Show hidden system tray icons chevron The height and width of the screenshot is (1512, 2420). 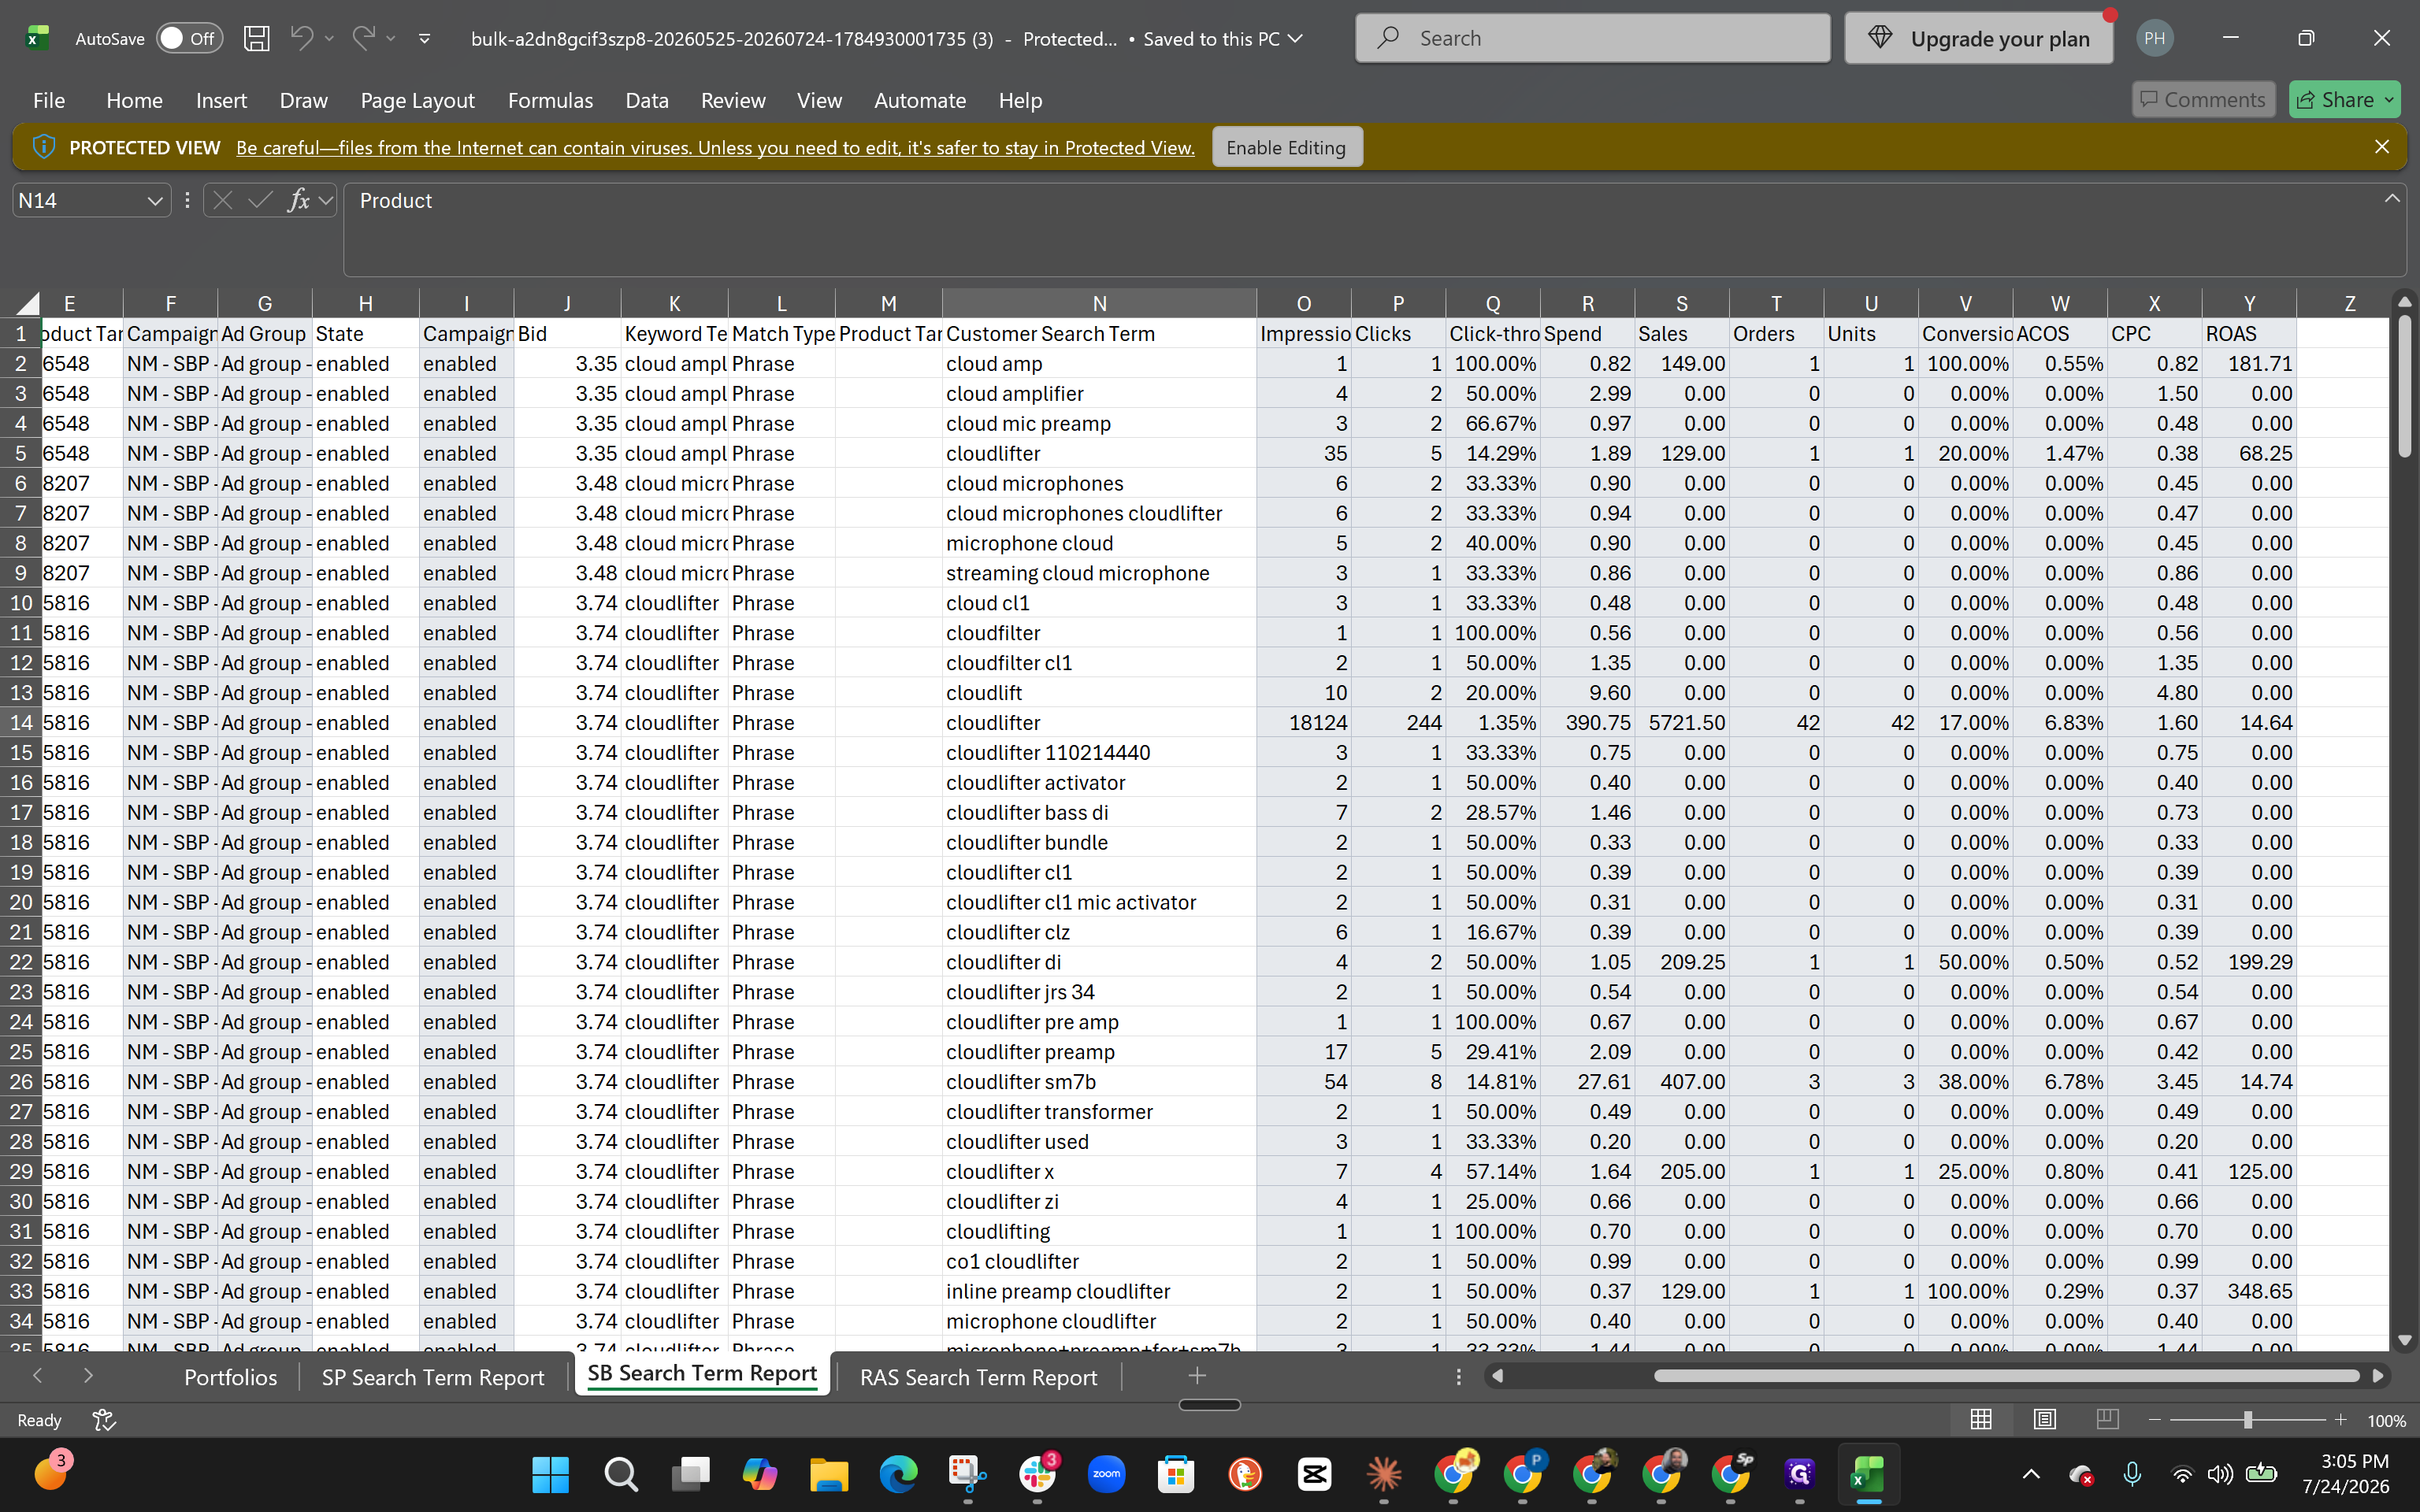(2031, 1474)
